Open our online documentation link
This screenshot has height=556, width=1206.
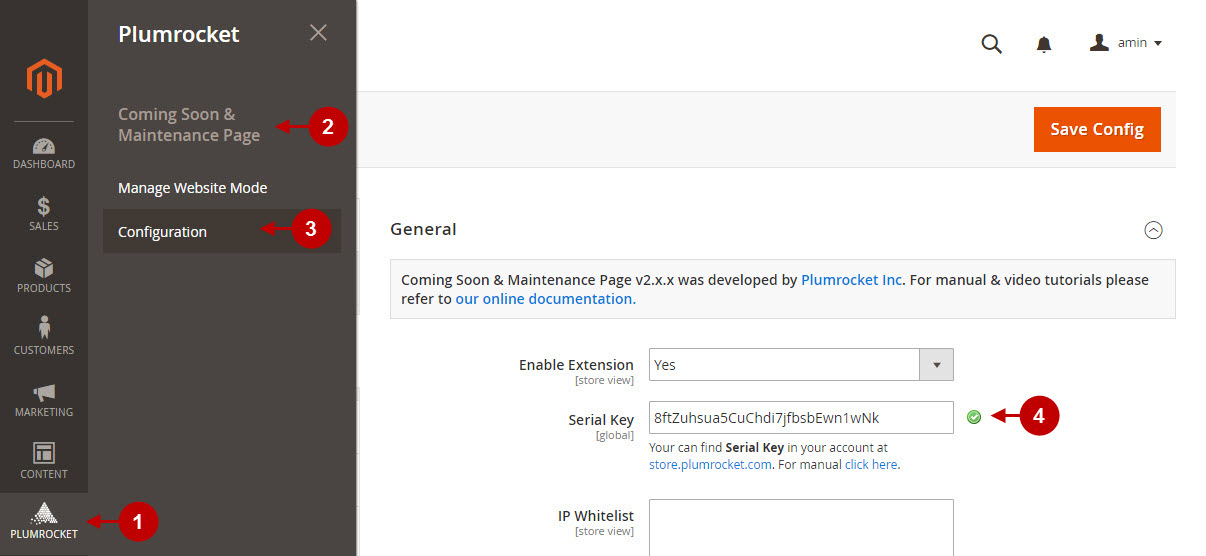pos(545,298)
